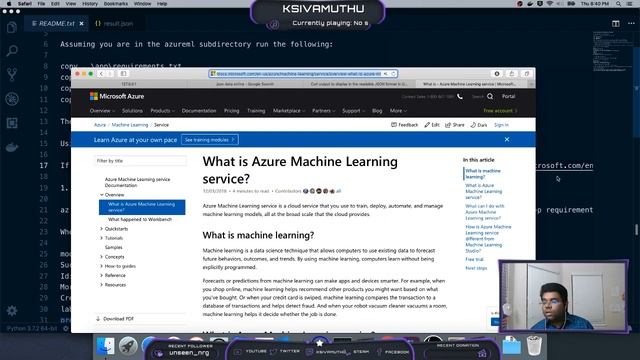Screen dimensions: 640x360
Task: Open the Overview dropdown in Azure nav
Action: pos(102,111)
